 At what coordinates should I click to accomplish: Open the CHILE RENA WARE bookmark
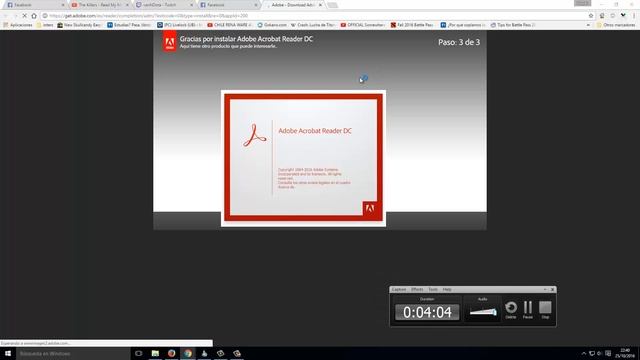[x=229, y=25]
